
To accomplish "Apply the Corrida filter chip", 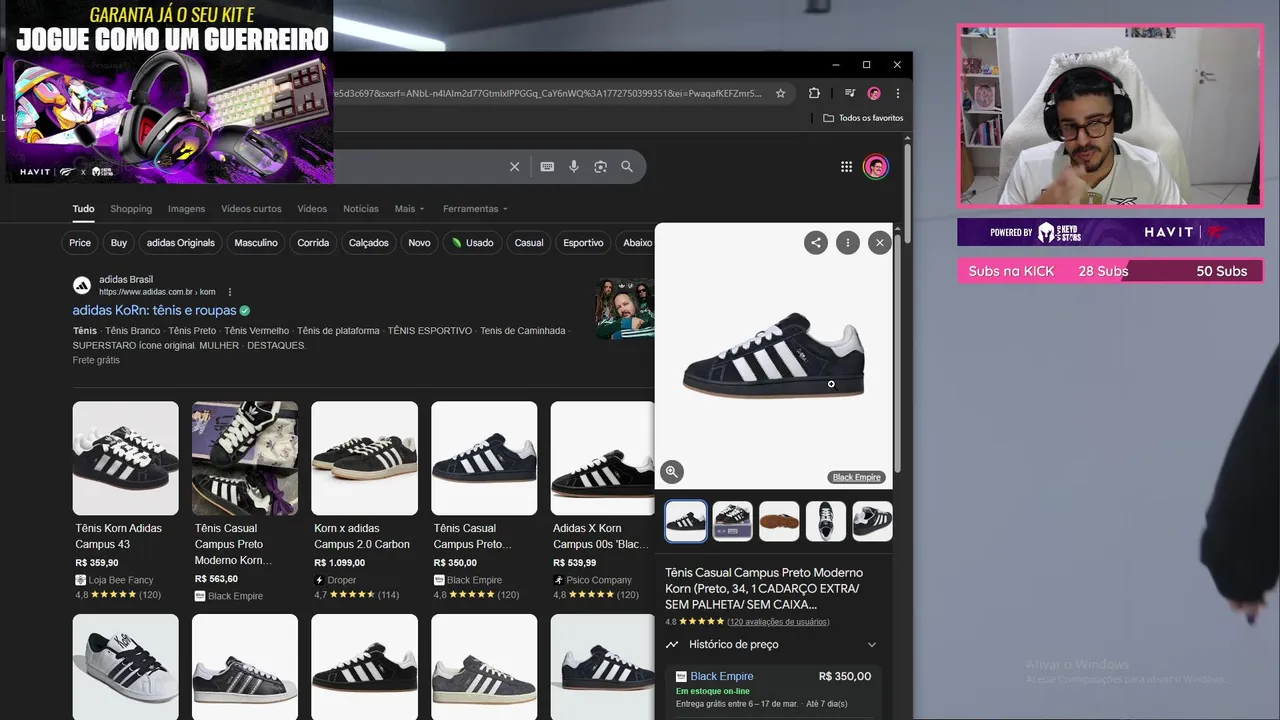I will 313,243.
